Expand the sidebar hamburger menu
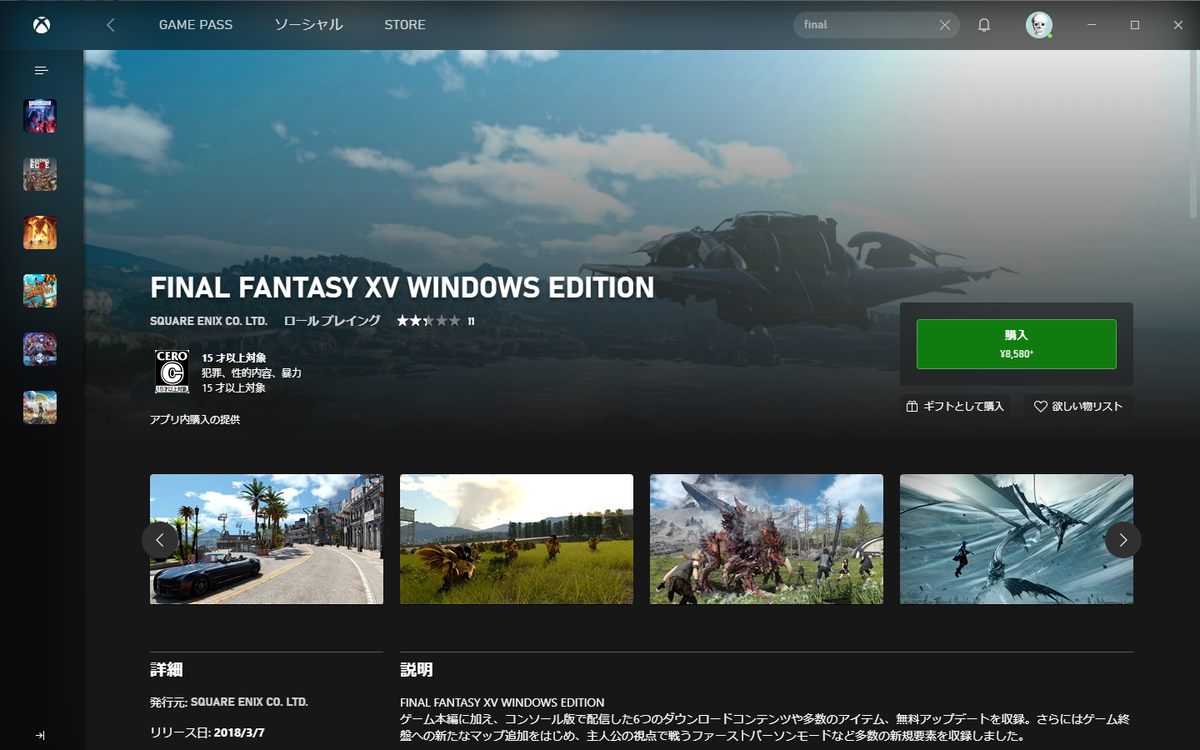 (x=41, y=70)
